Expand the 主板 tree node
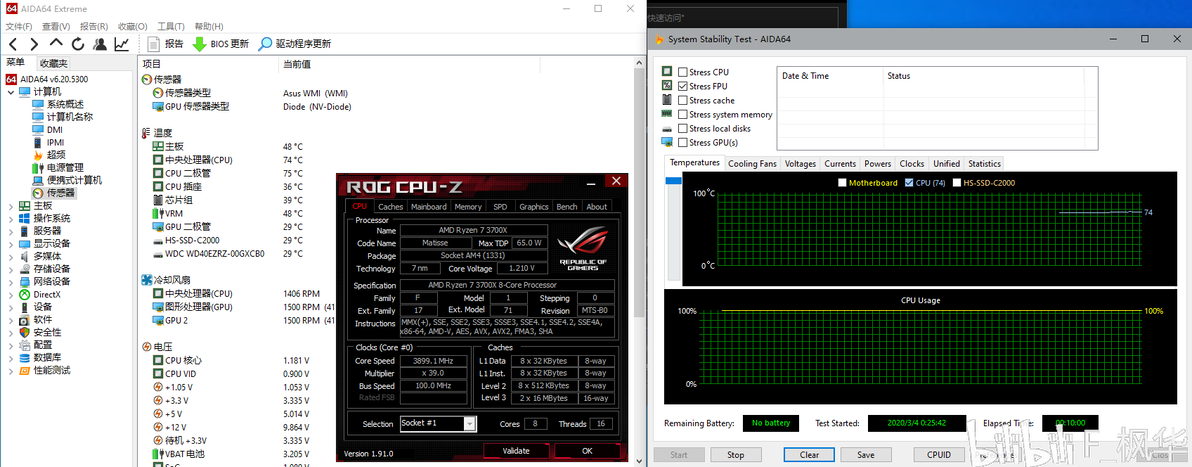 (x=11, y=206)
